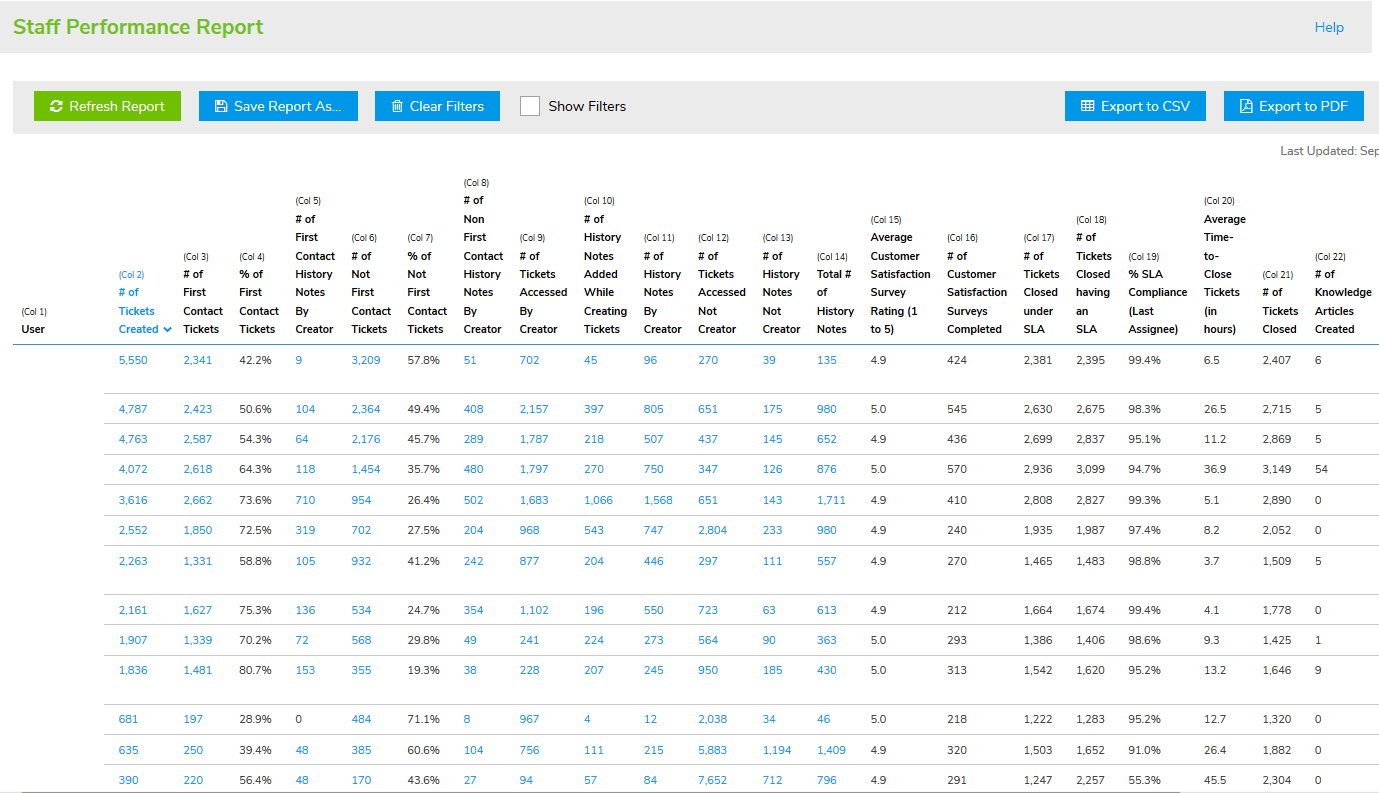Screen dimensions: 1379x793
Task: Click the refresh arrows icon
Action: 56,106
